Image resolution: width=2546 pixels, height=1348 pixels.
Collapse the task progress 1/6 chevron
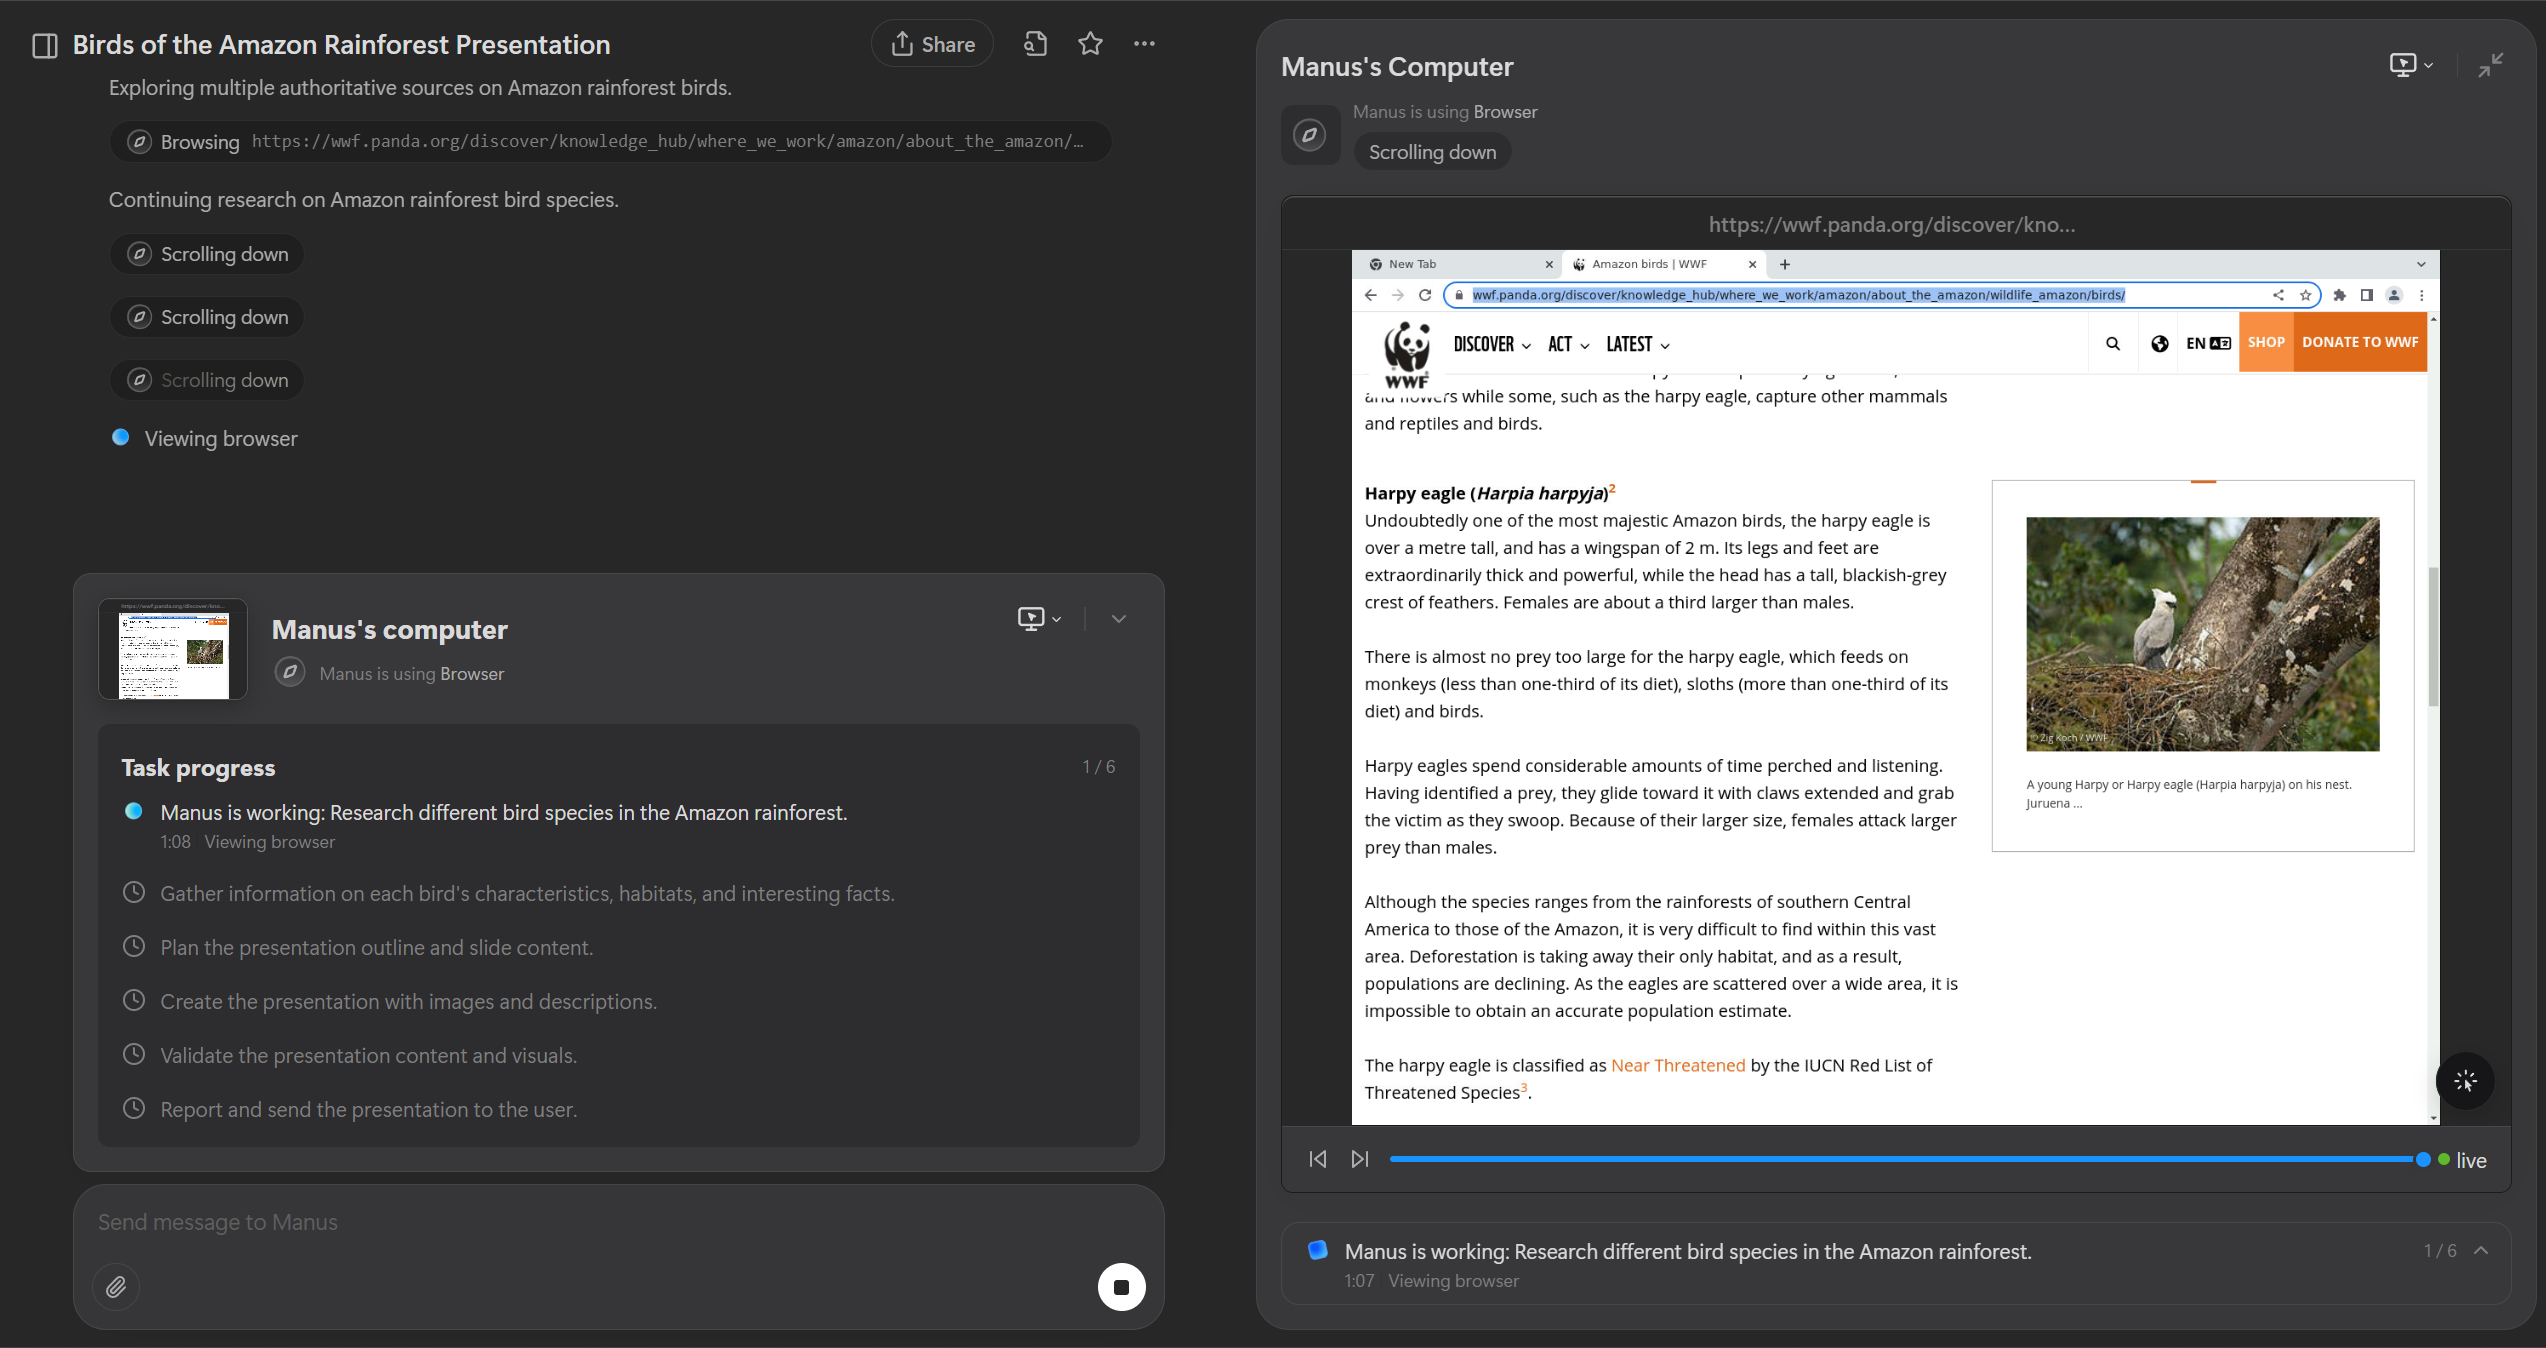[x=2482, y=1251]
